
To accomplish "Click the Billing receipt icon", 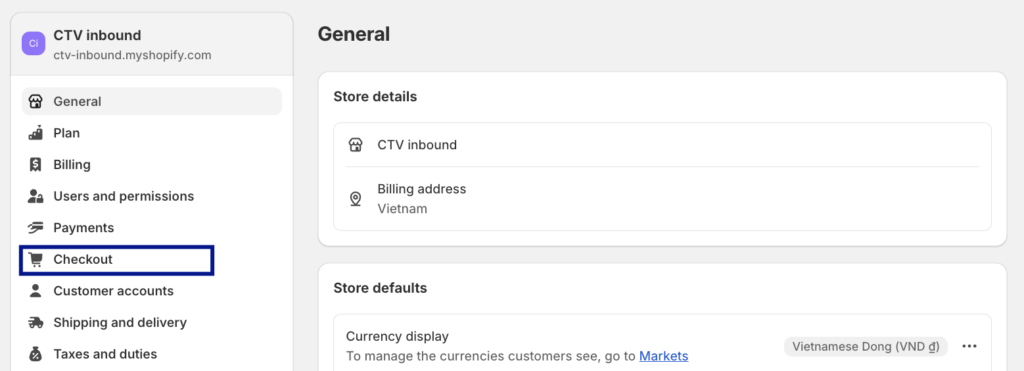I will click(x=35, y=165).
